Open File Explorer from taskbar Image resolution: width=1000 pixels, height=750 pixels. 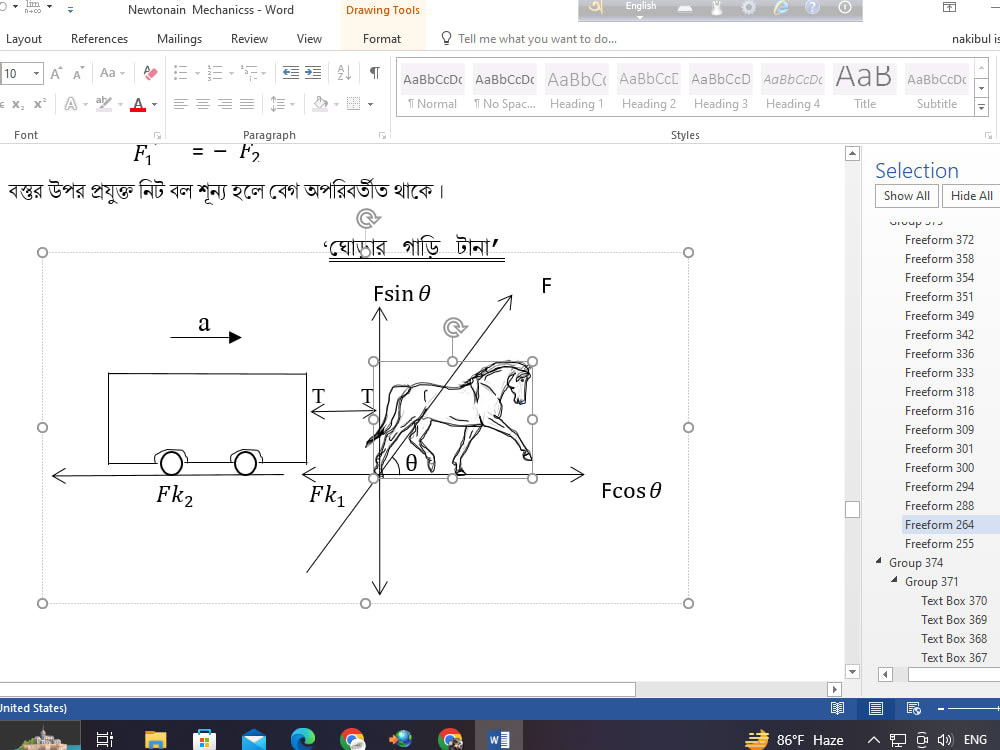pos(155,739)
